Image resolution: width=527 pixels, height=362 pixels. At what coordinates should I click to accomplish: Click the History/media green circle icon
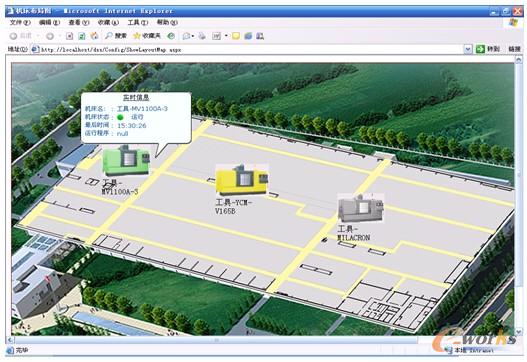(171, 36)
